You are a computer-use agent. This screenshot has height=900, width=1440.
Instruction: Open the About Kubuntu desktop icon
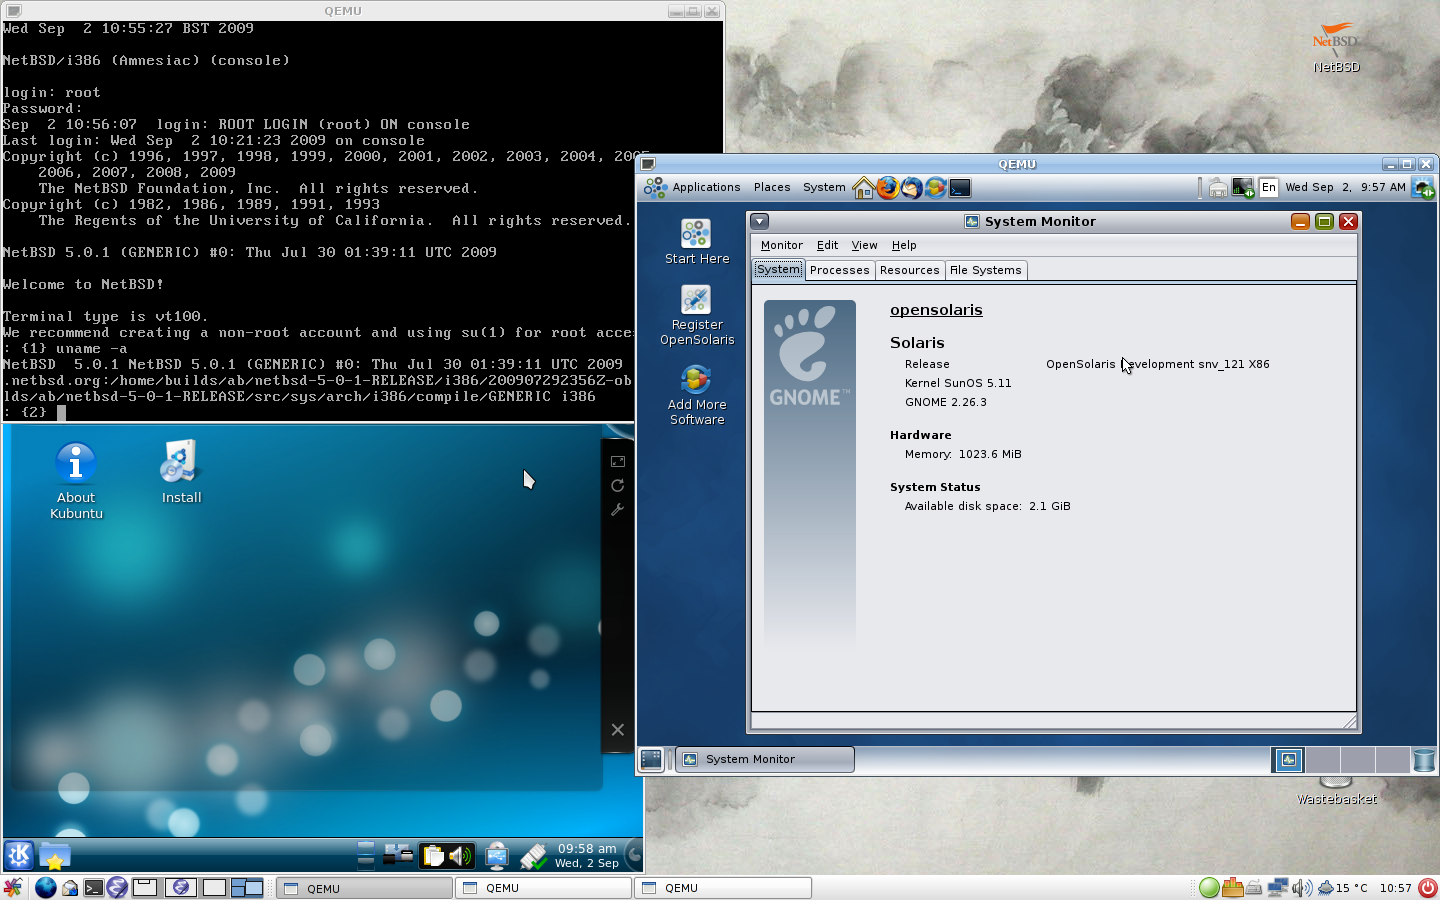(x=76, y=481)
